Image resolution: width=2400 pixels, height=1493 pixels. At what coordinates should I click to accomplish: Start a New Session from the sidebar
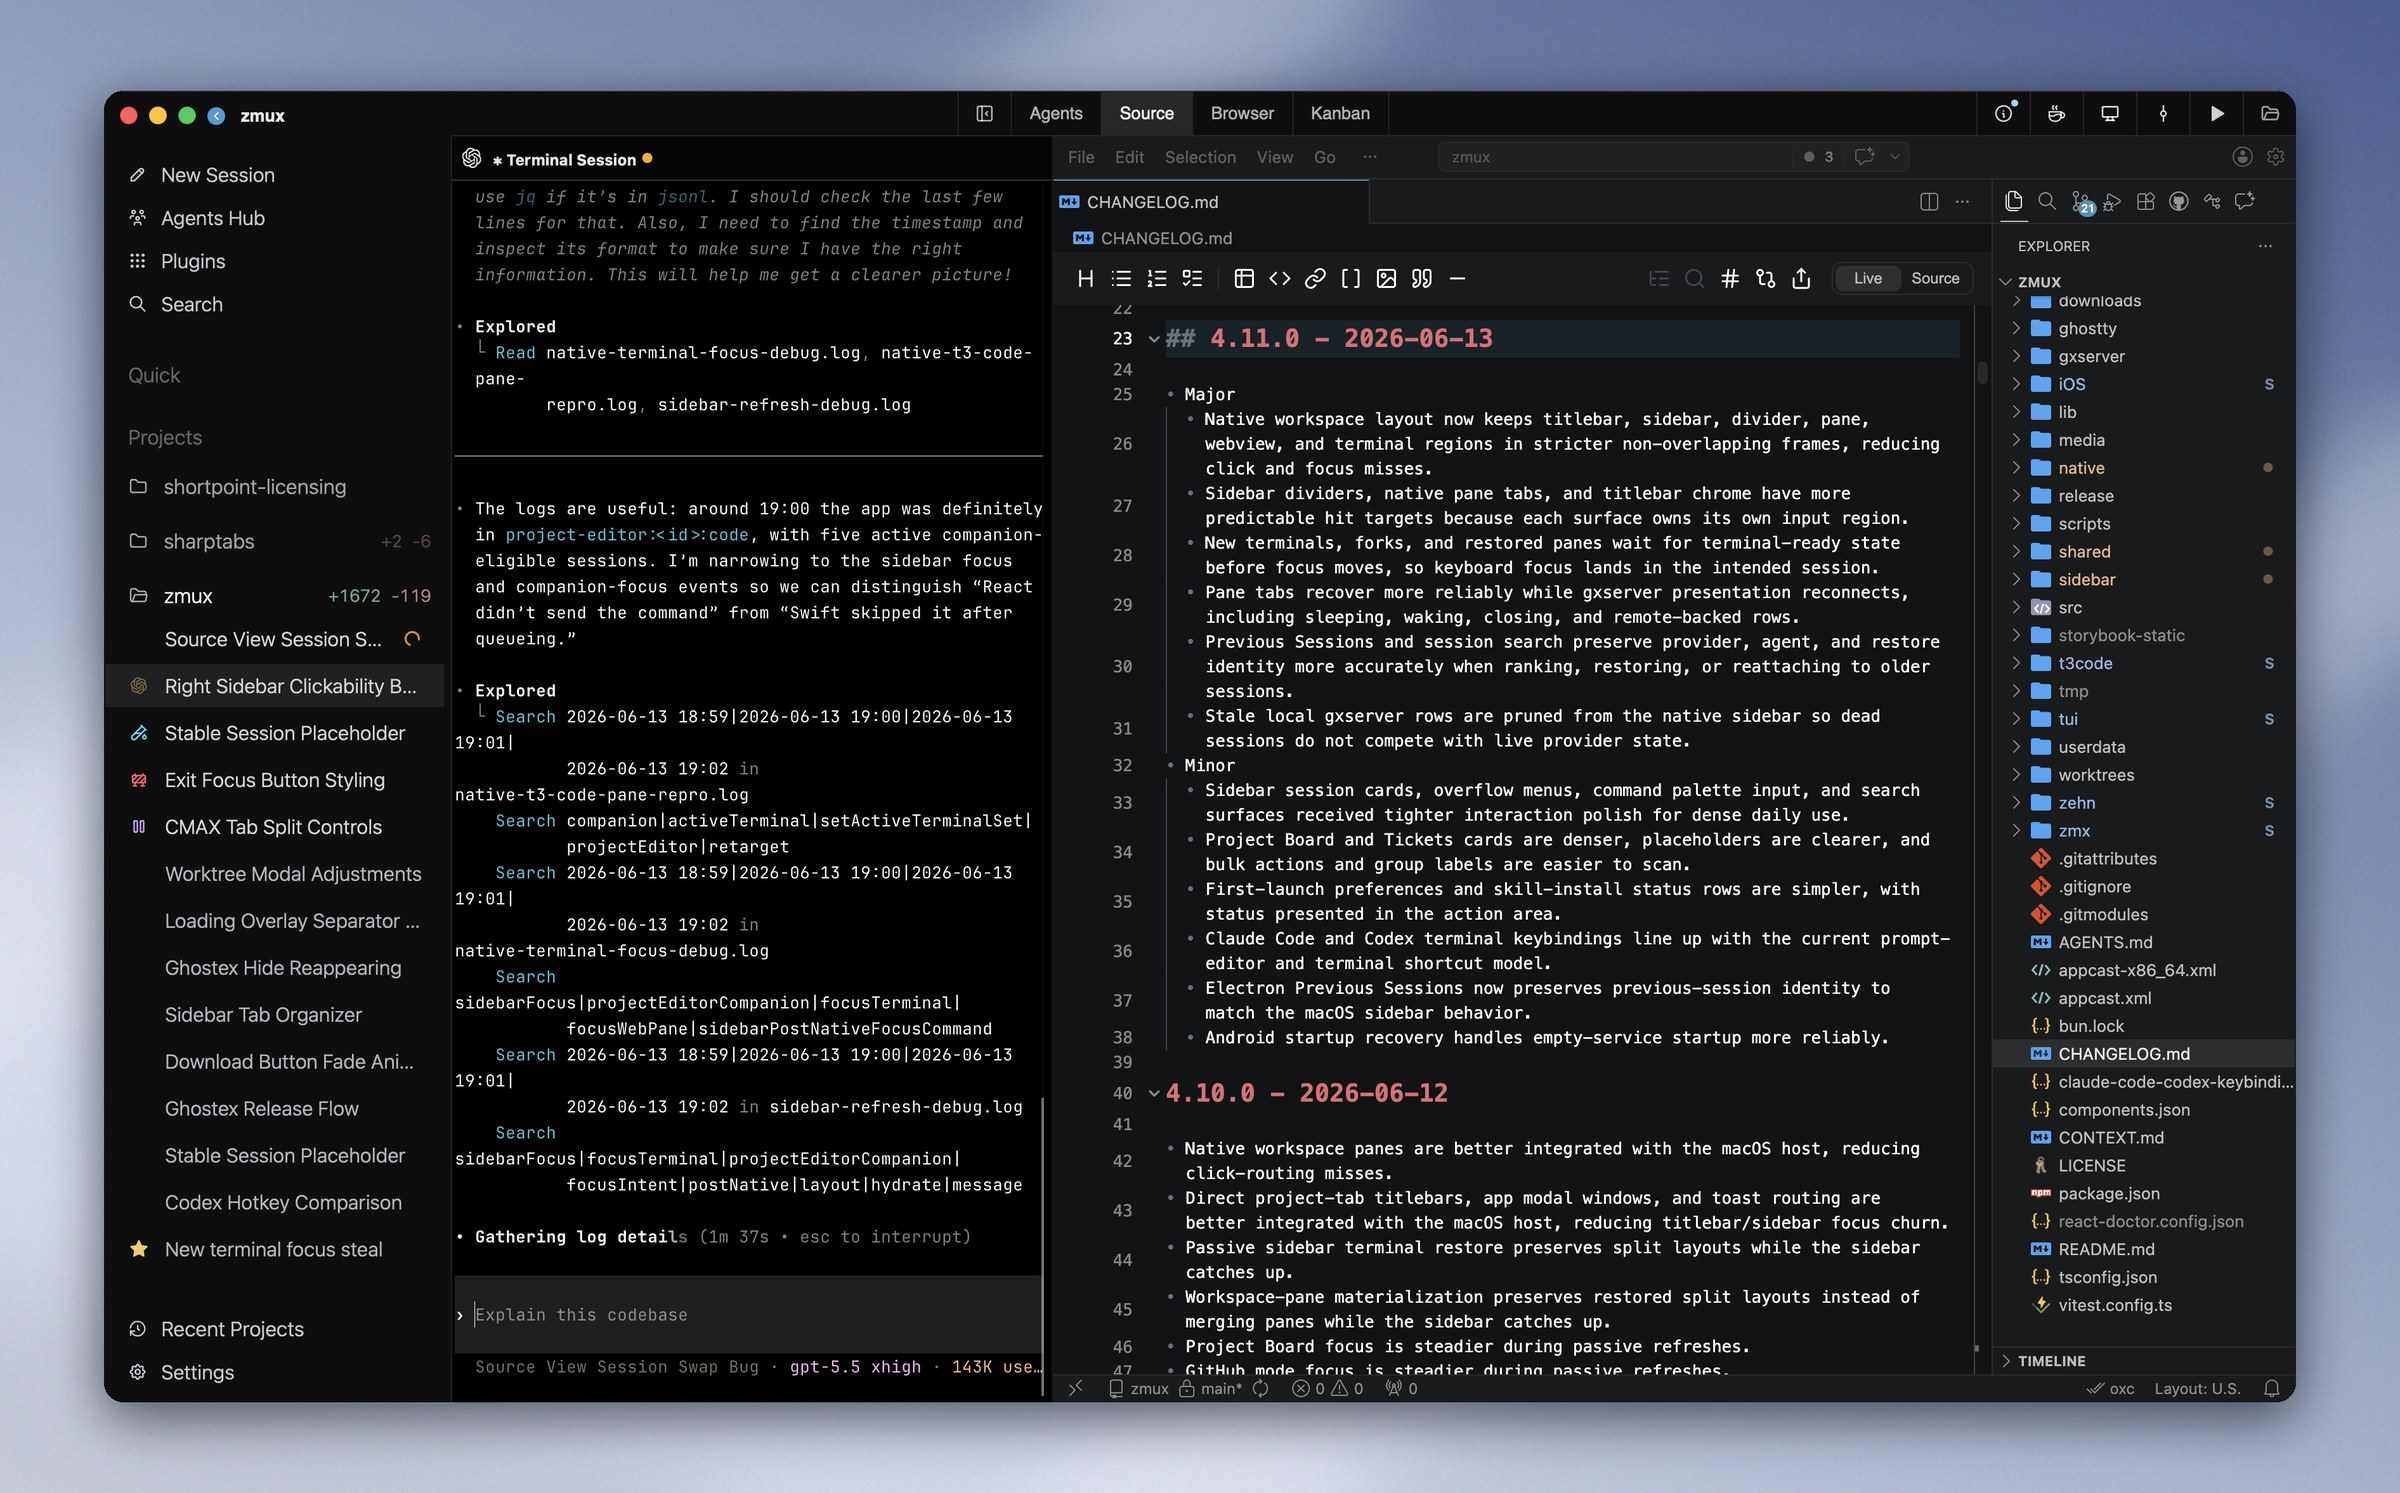pos(217,175)
